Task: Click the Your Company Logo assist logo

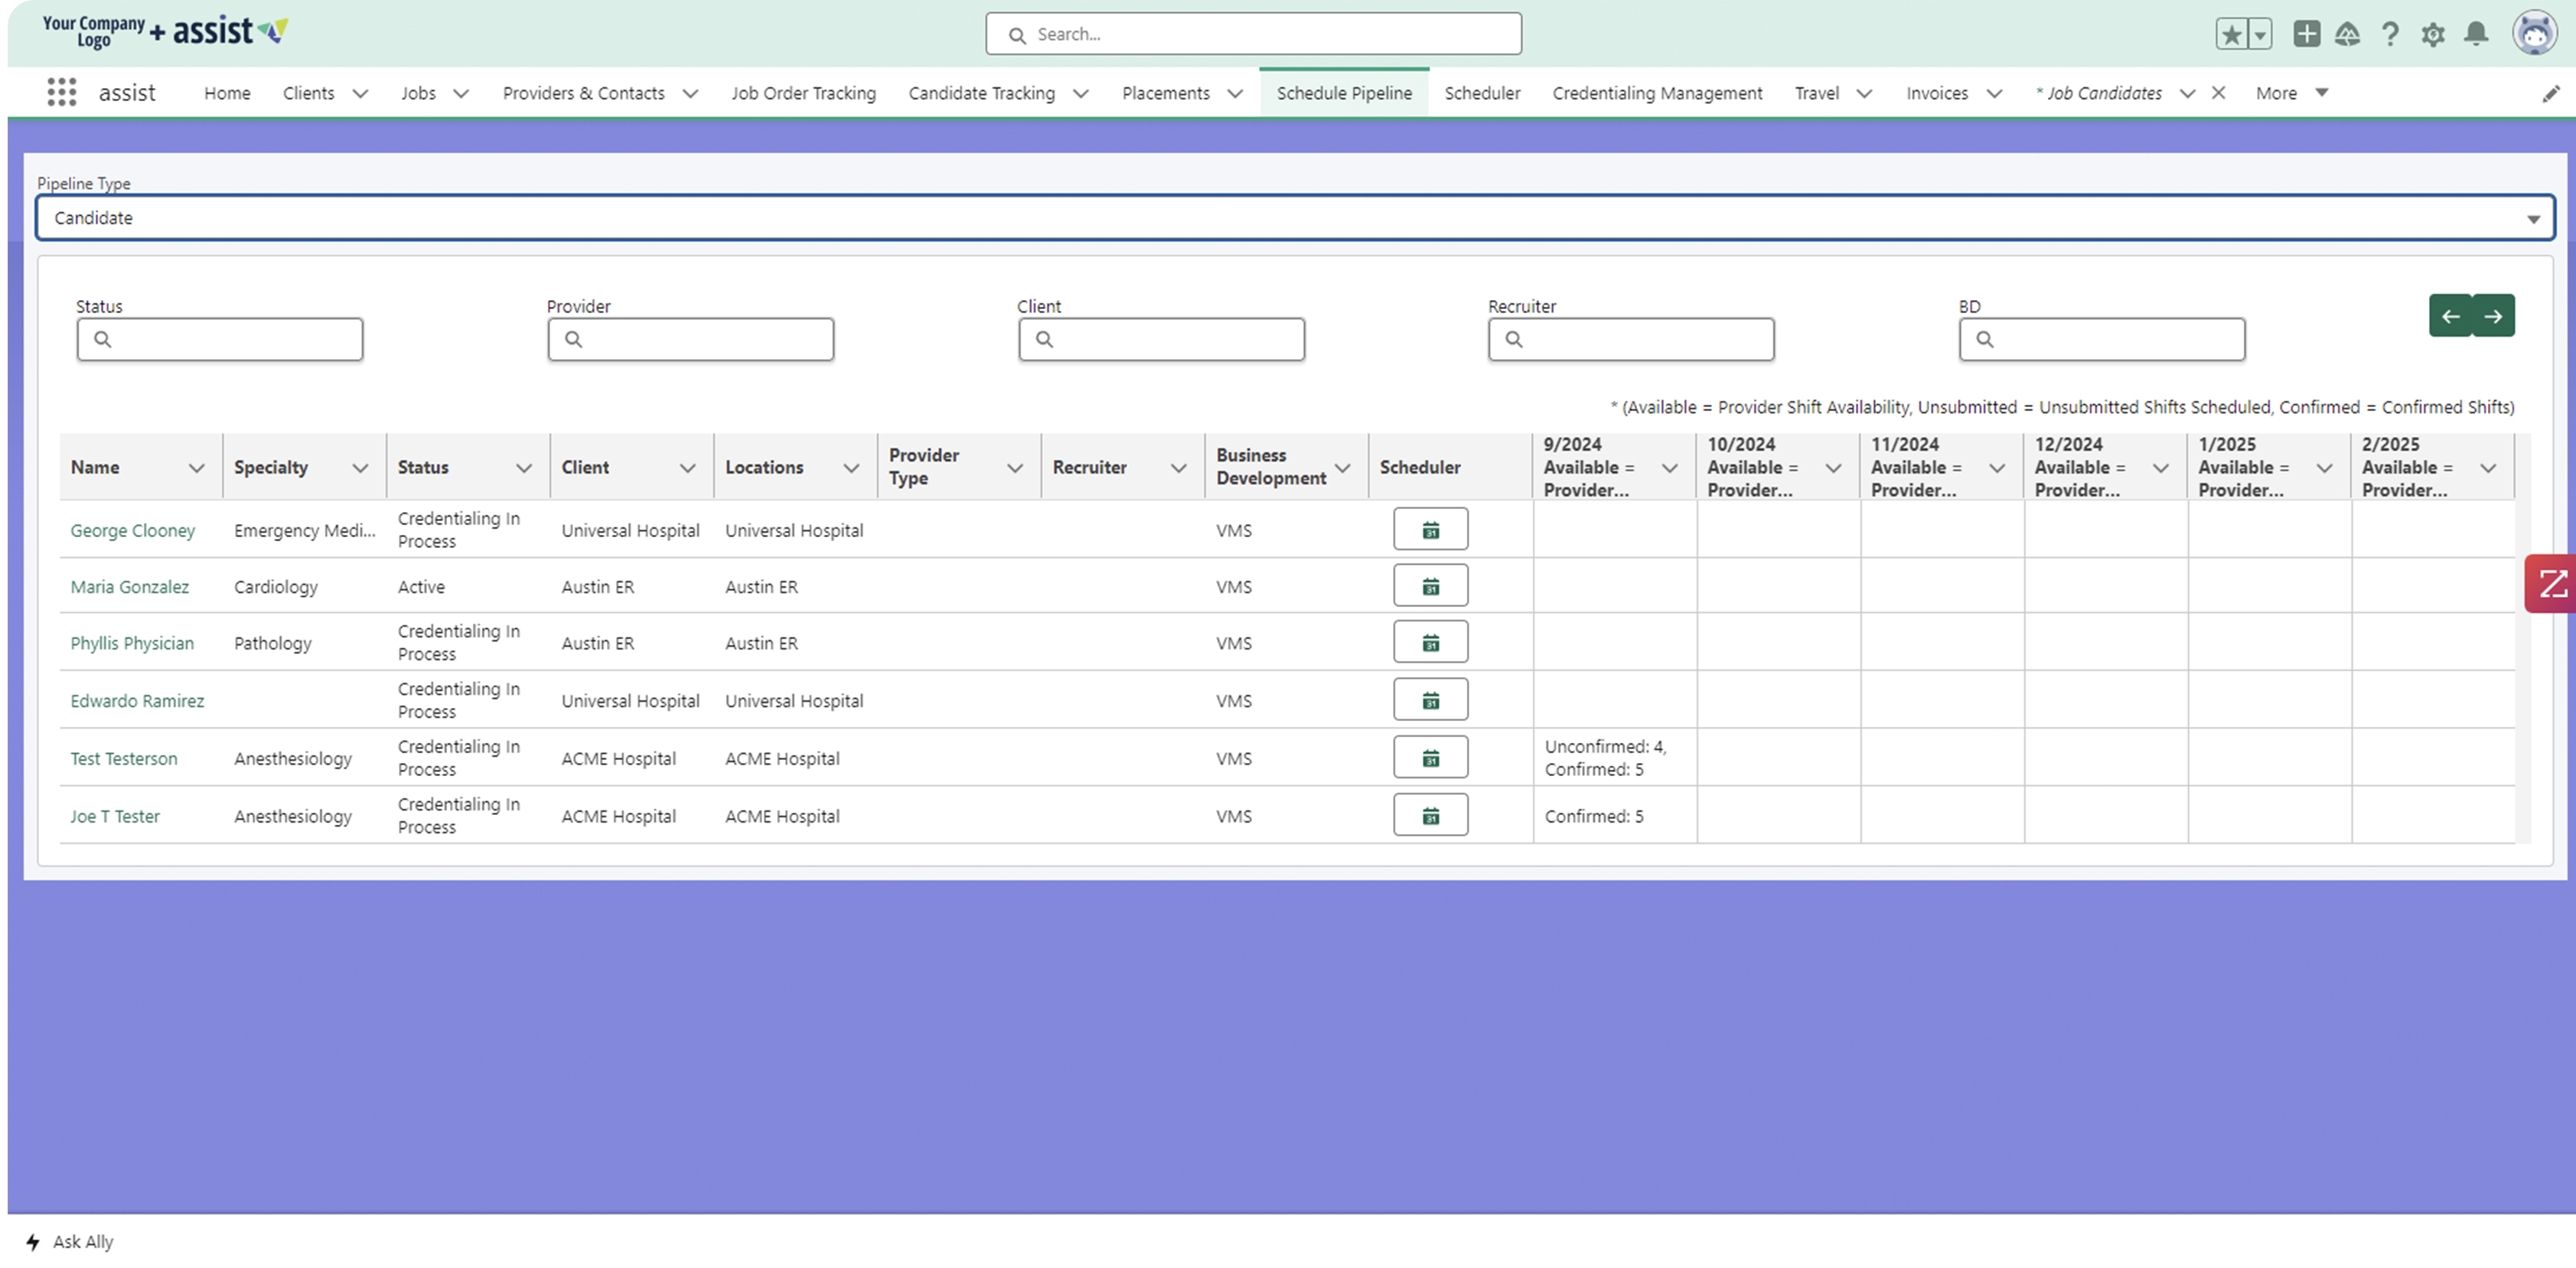Action: tap(165, 32)
